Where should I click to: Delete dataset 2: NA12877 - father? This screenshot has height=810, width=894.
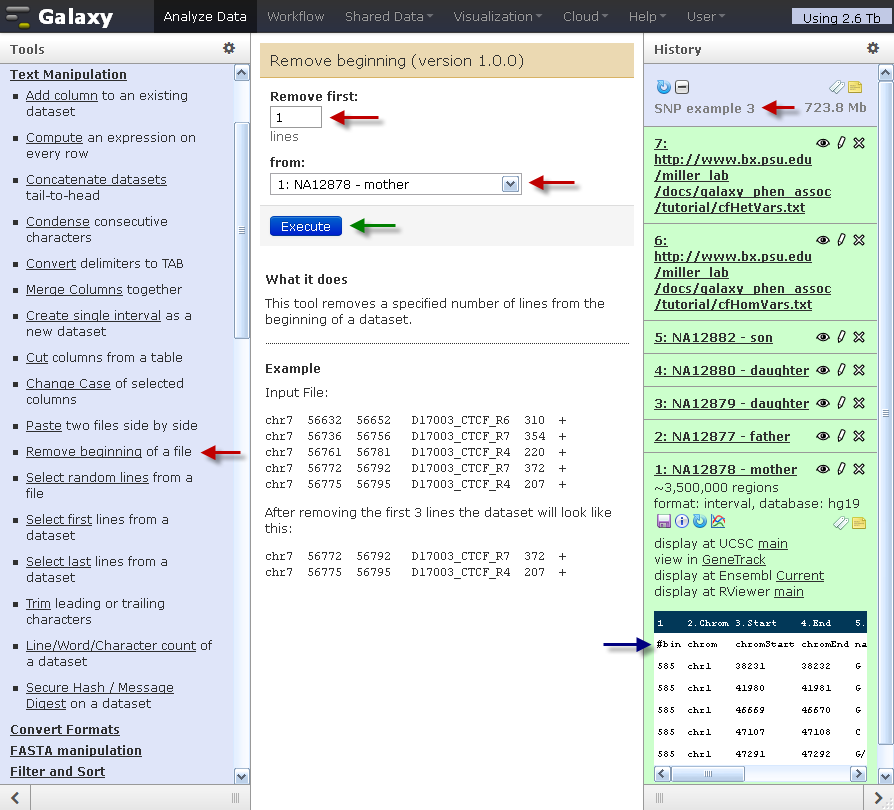[x=859, y=436]
